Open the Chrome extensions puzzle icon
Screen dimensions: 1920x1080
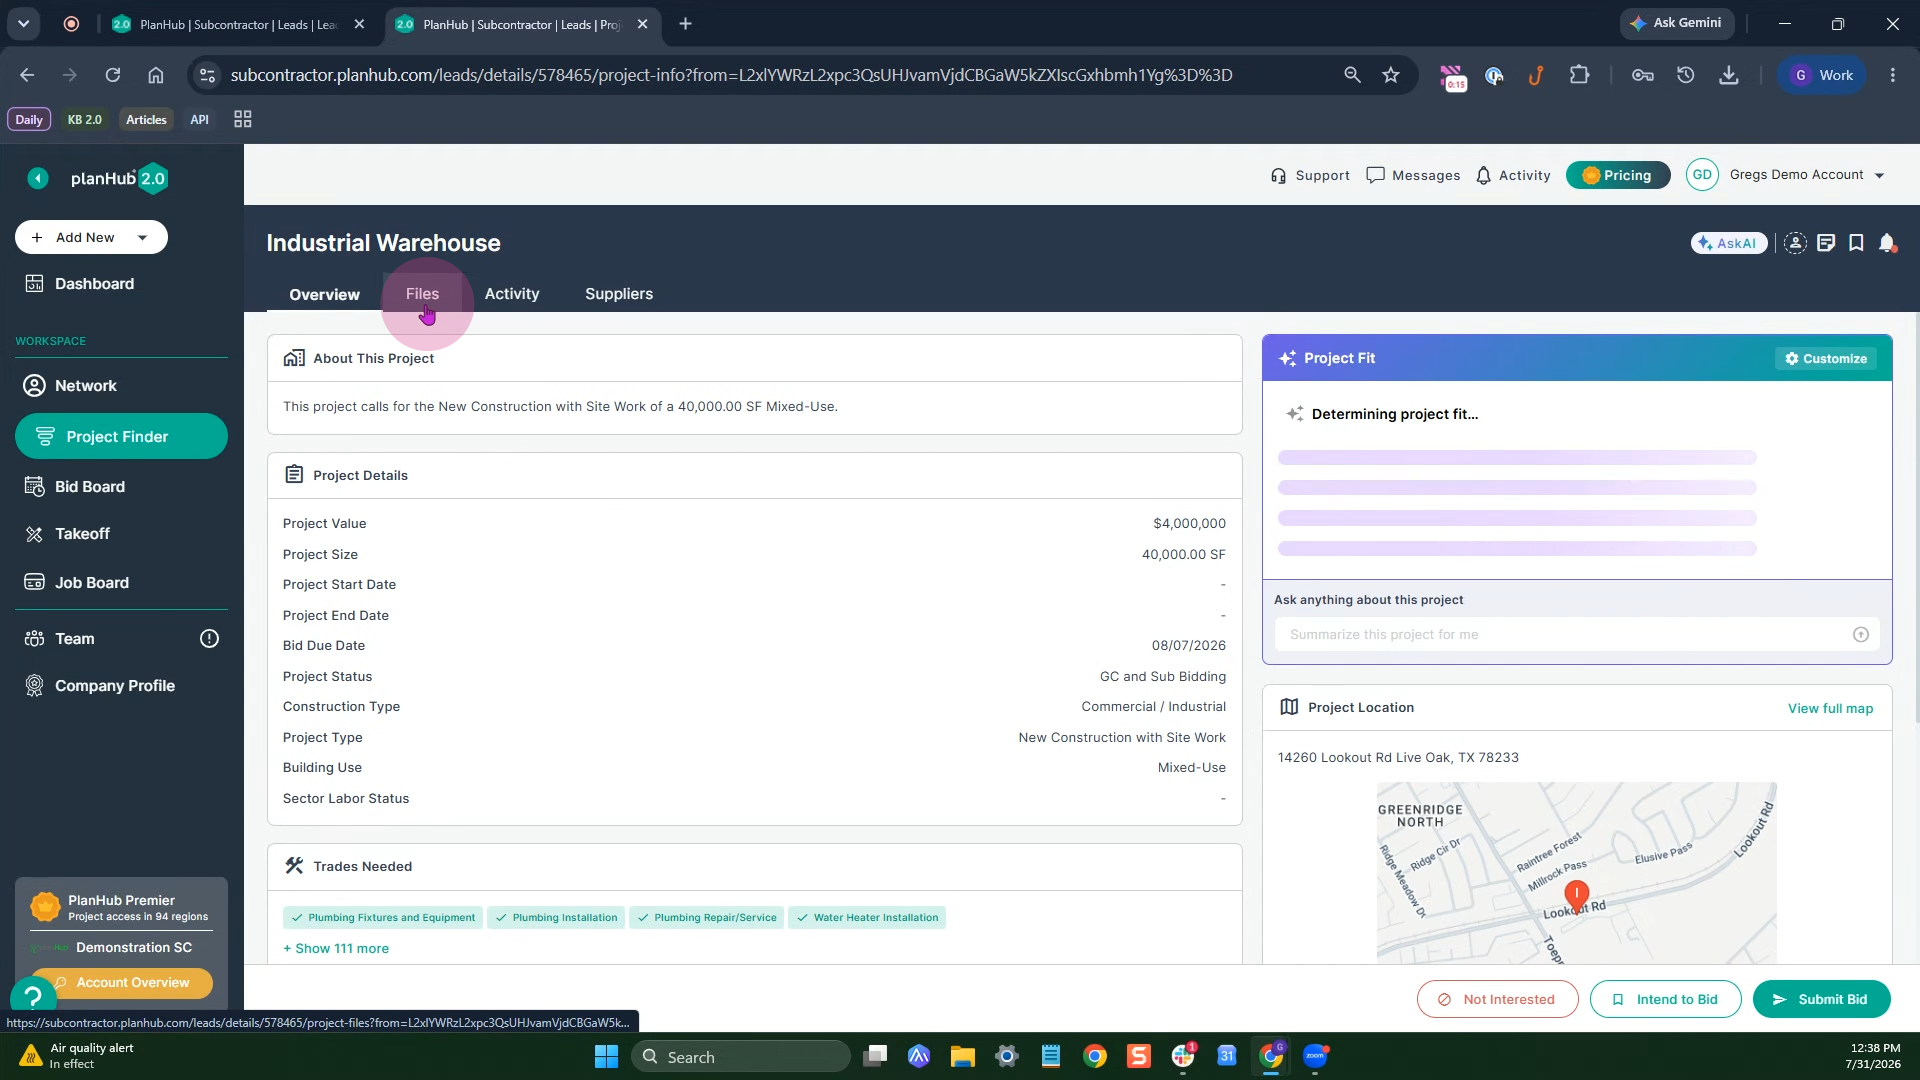click(x=1580, y=75)
